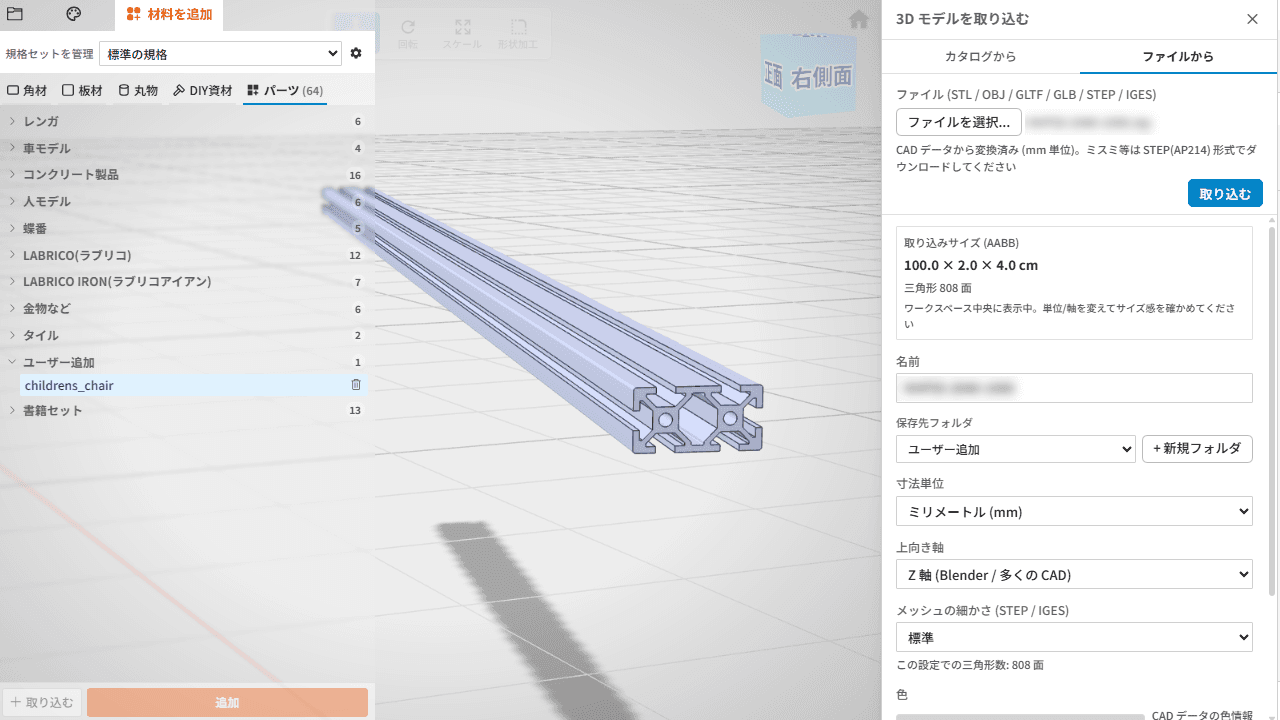The height and width of the screenshot is (720, 1280).
Task: Click the orange 追加 button
Action: pyautogui.click(x=227, y=702)
